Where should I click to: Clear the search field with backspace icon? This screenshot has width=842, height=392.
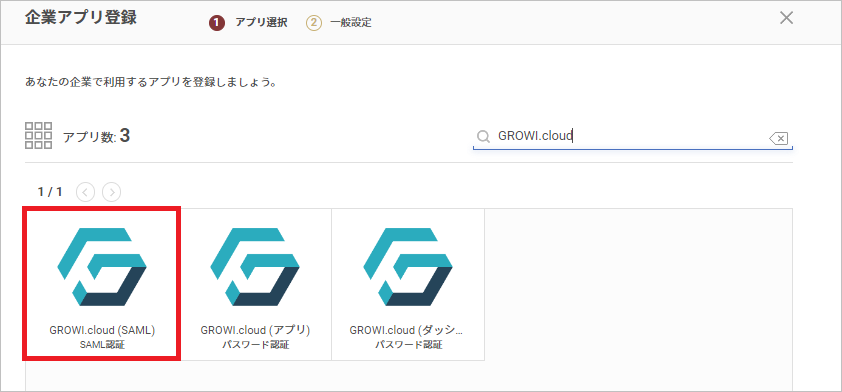click(779, 139)
